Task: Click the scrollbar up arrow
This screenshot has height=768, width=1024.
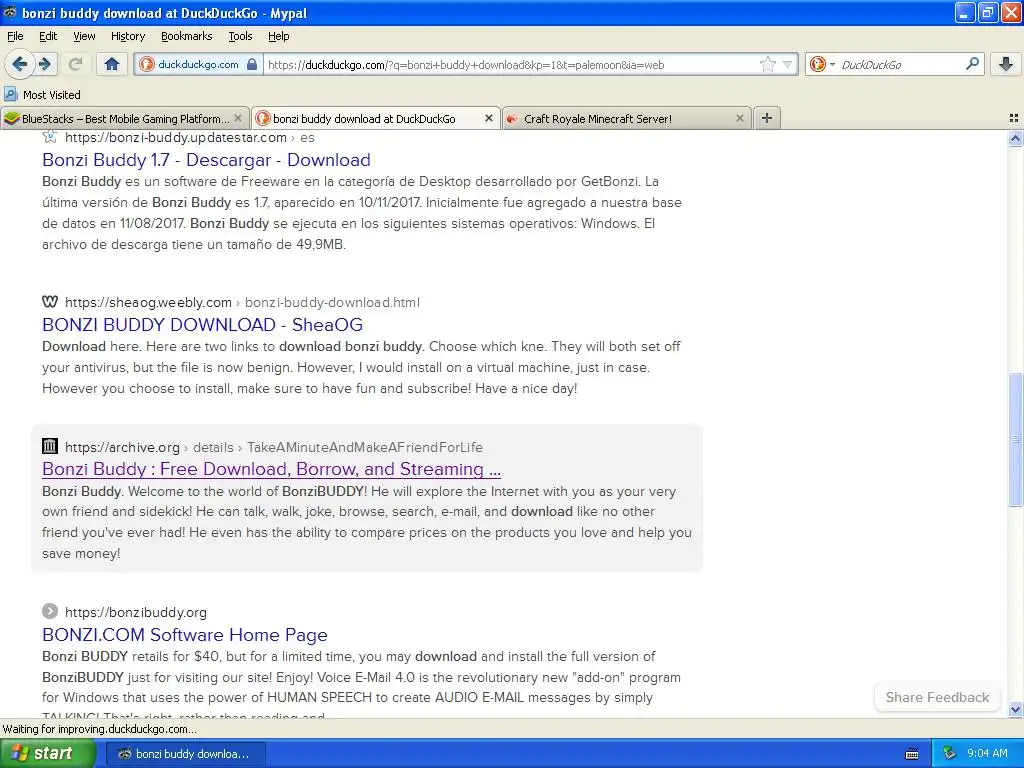Action: (1015, 138)
